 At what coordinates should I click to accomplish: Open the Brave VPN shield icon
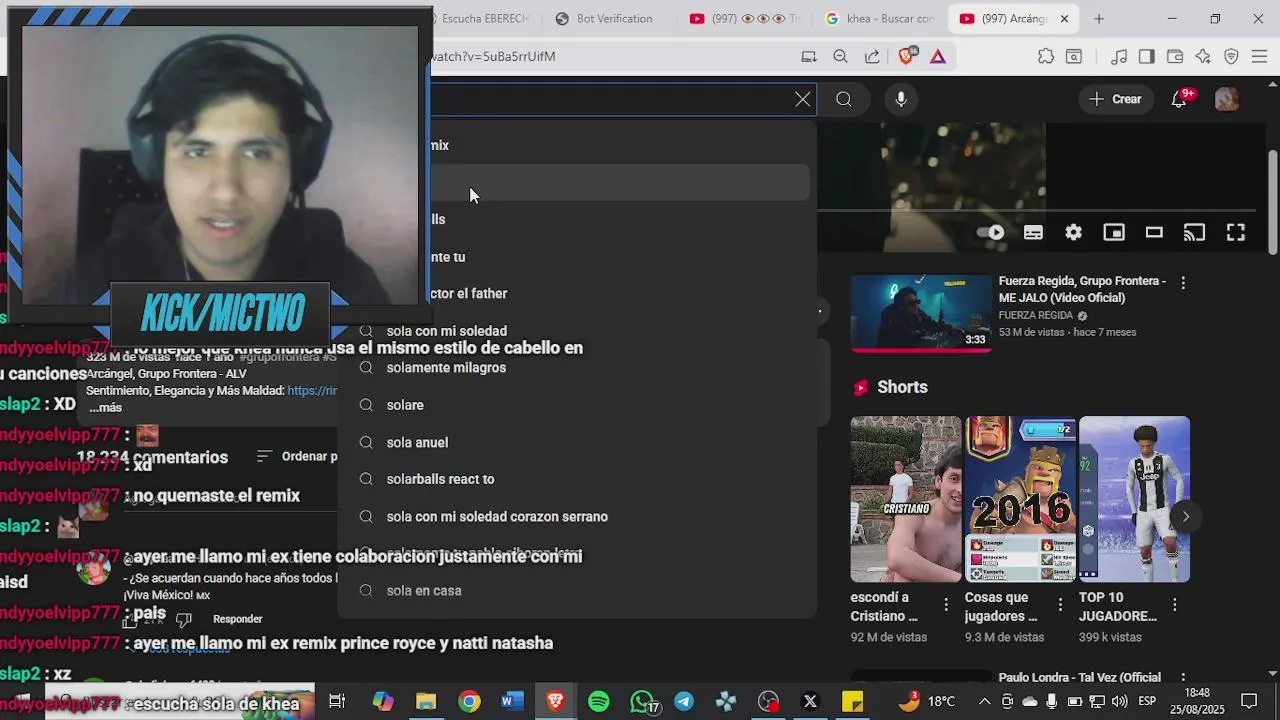[x=1231, y=56]
